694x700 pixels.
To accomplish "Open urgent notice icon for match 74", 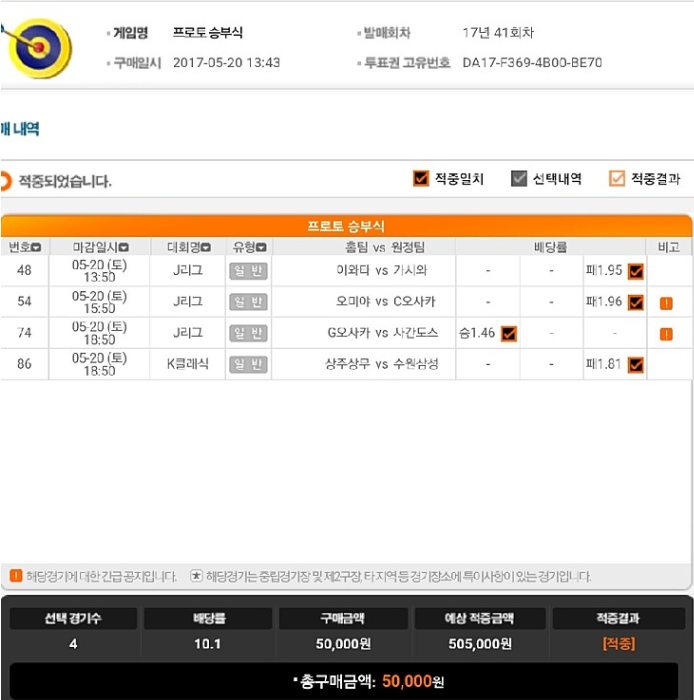I will pyautogui.click(x=666, y=334).
